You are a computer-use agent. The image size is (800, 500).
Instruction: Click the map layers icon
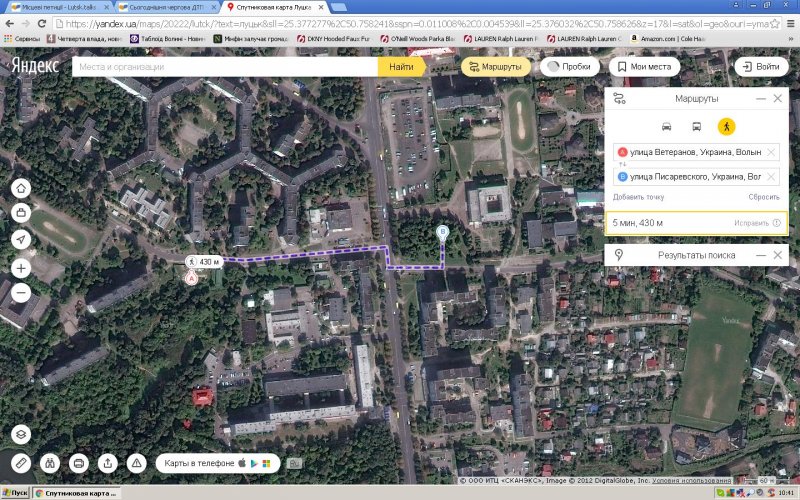(x=21, y=434)
